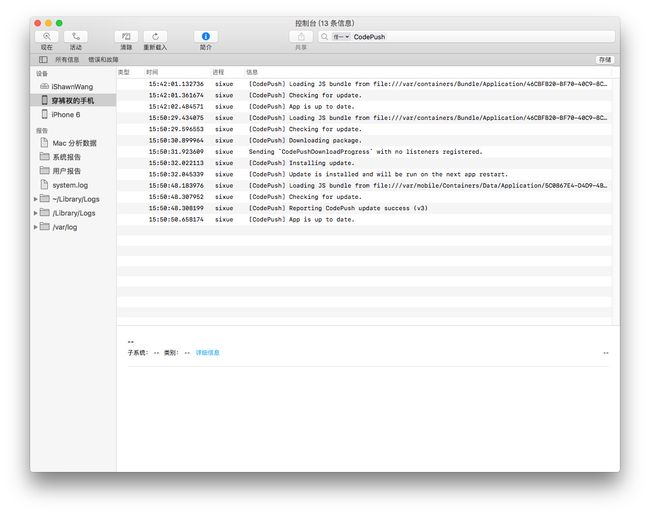Click the 共享 (Share) toolbar icon
650x515 pixels.
[x=301, y=36]
